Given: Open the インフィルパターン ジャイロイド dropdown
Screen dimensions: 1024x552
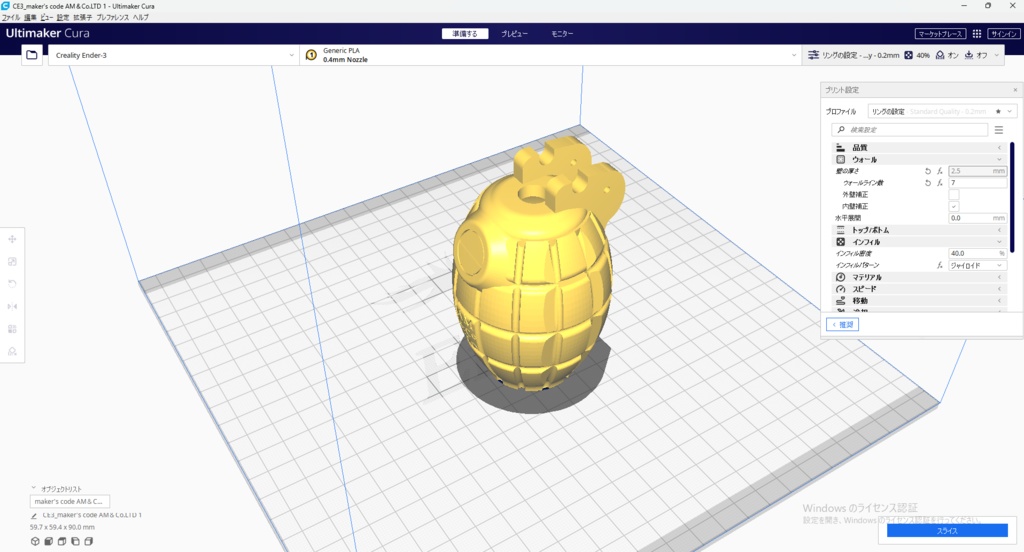Looking at the screenshot, I should point(977,265).
